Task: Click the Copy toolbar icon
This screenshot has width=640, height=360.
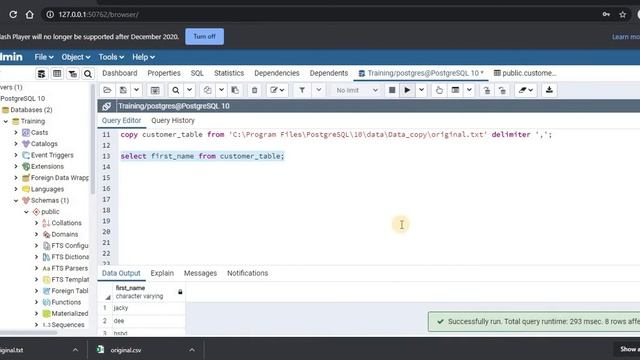Action: [207, 90]
